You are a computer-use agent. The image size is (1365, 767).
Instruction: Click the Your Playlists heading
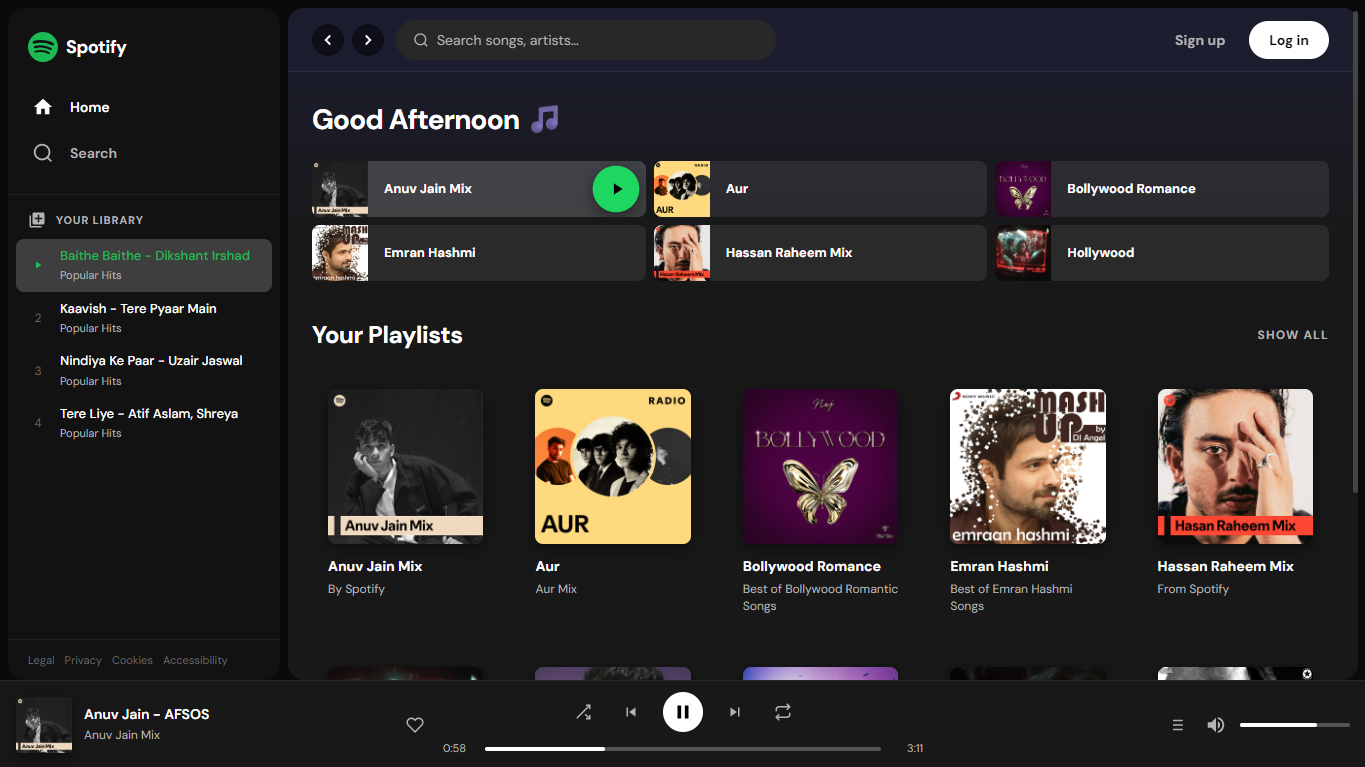point(387,335)
